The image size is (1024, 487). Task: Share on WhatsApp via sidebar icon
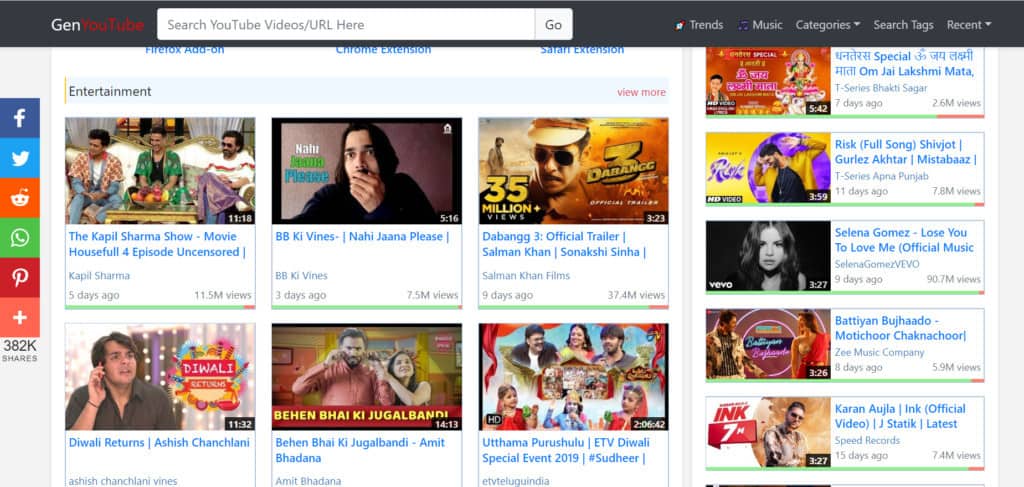click(x=20, y=238)
